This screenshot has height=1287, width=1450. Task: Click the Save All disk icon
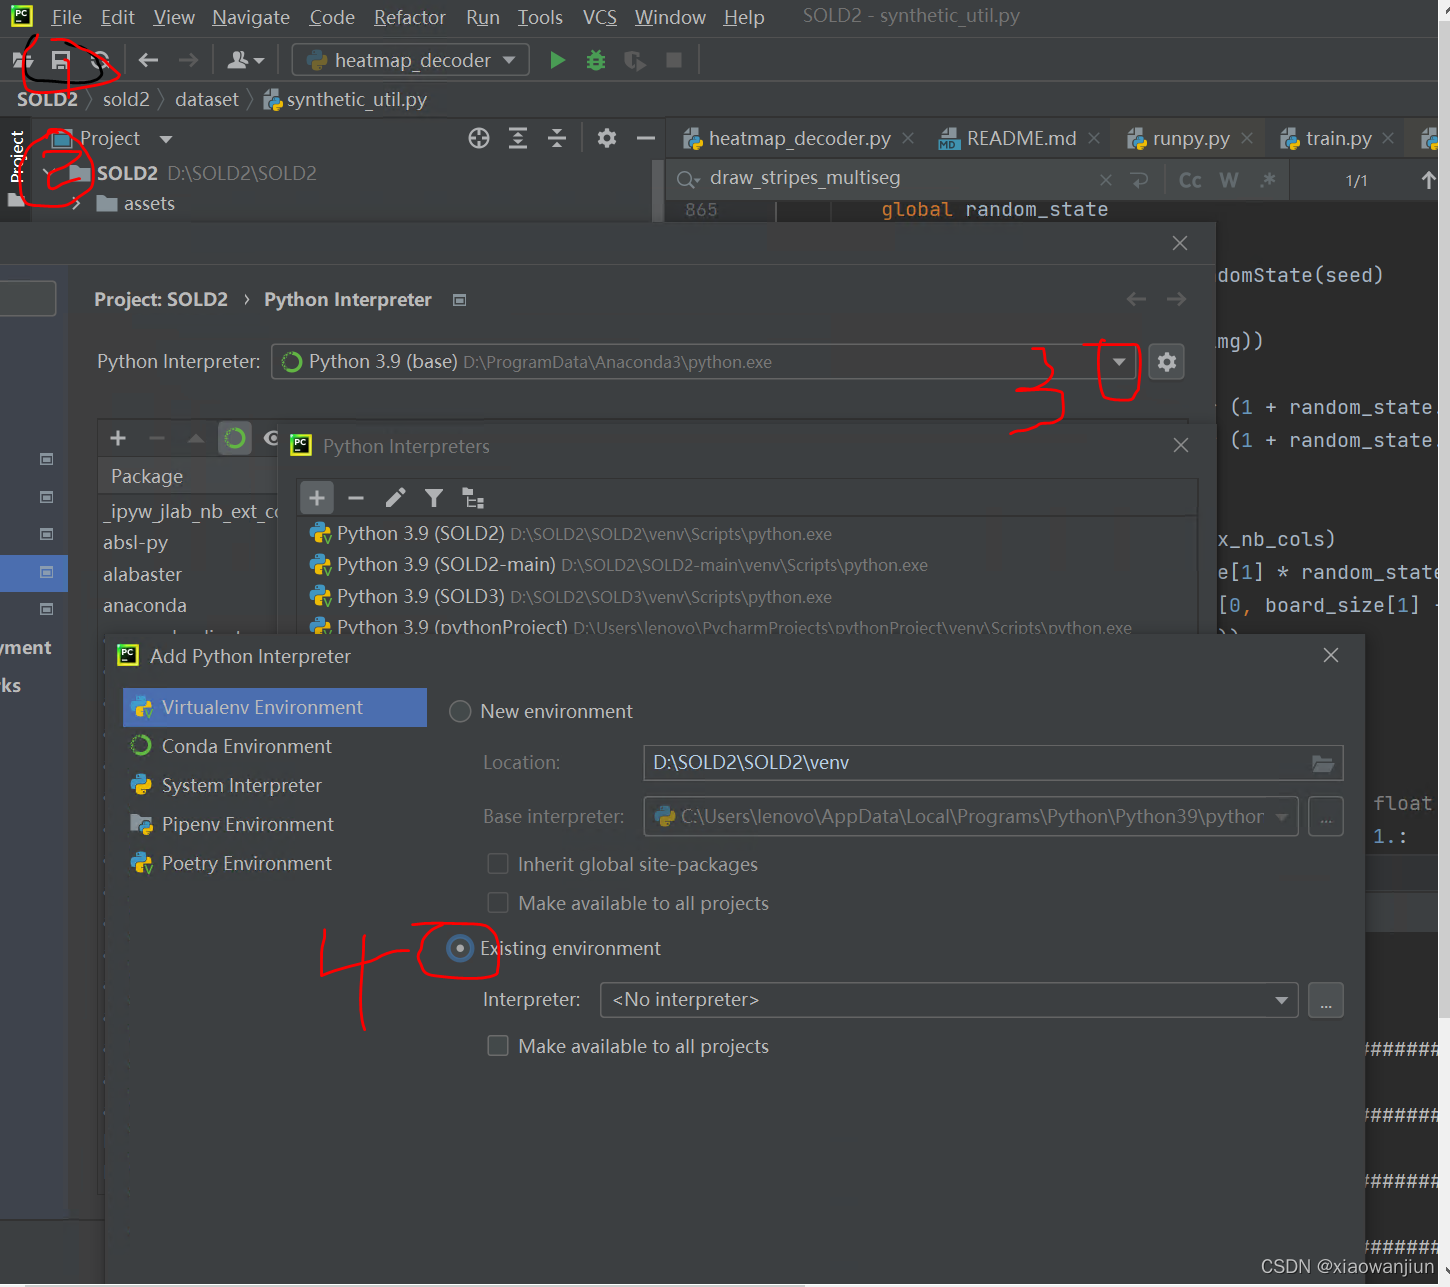click(61, 61)
